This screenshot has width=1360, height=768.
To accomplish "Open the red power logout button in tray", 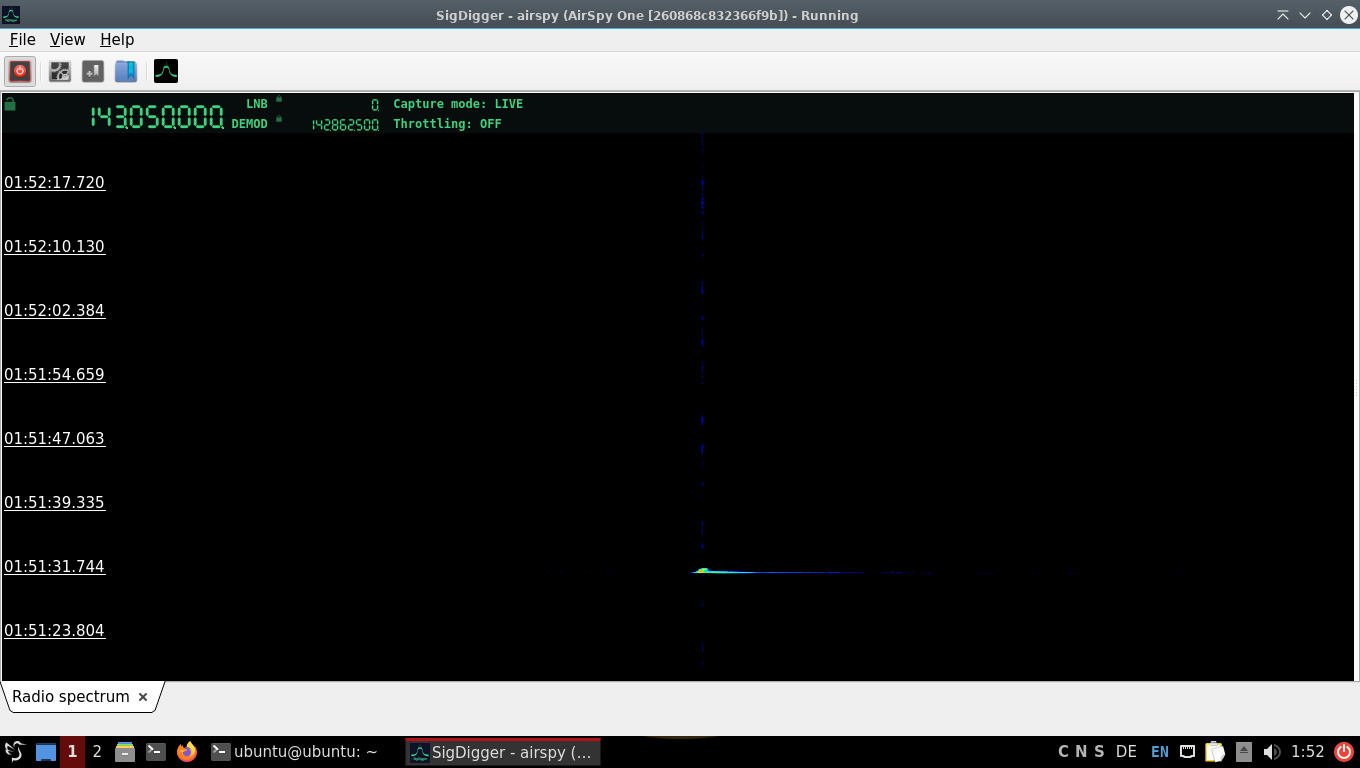I will tap(1344, 752).
